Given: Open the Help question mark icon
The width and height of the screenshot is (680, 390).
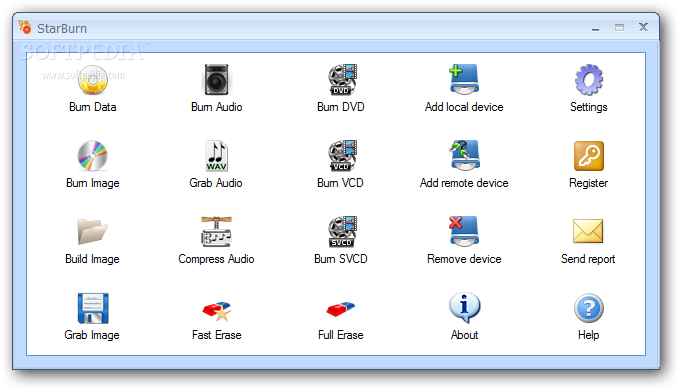Looking at the screenshot, I should pyautogui.click(x=588, y=308).
